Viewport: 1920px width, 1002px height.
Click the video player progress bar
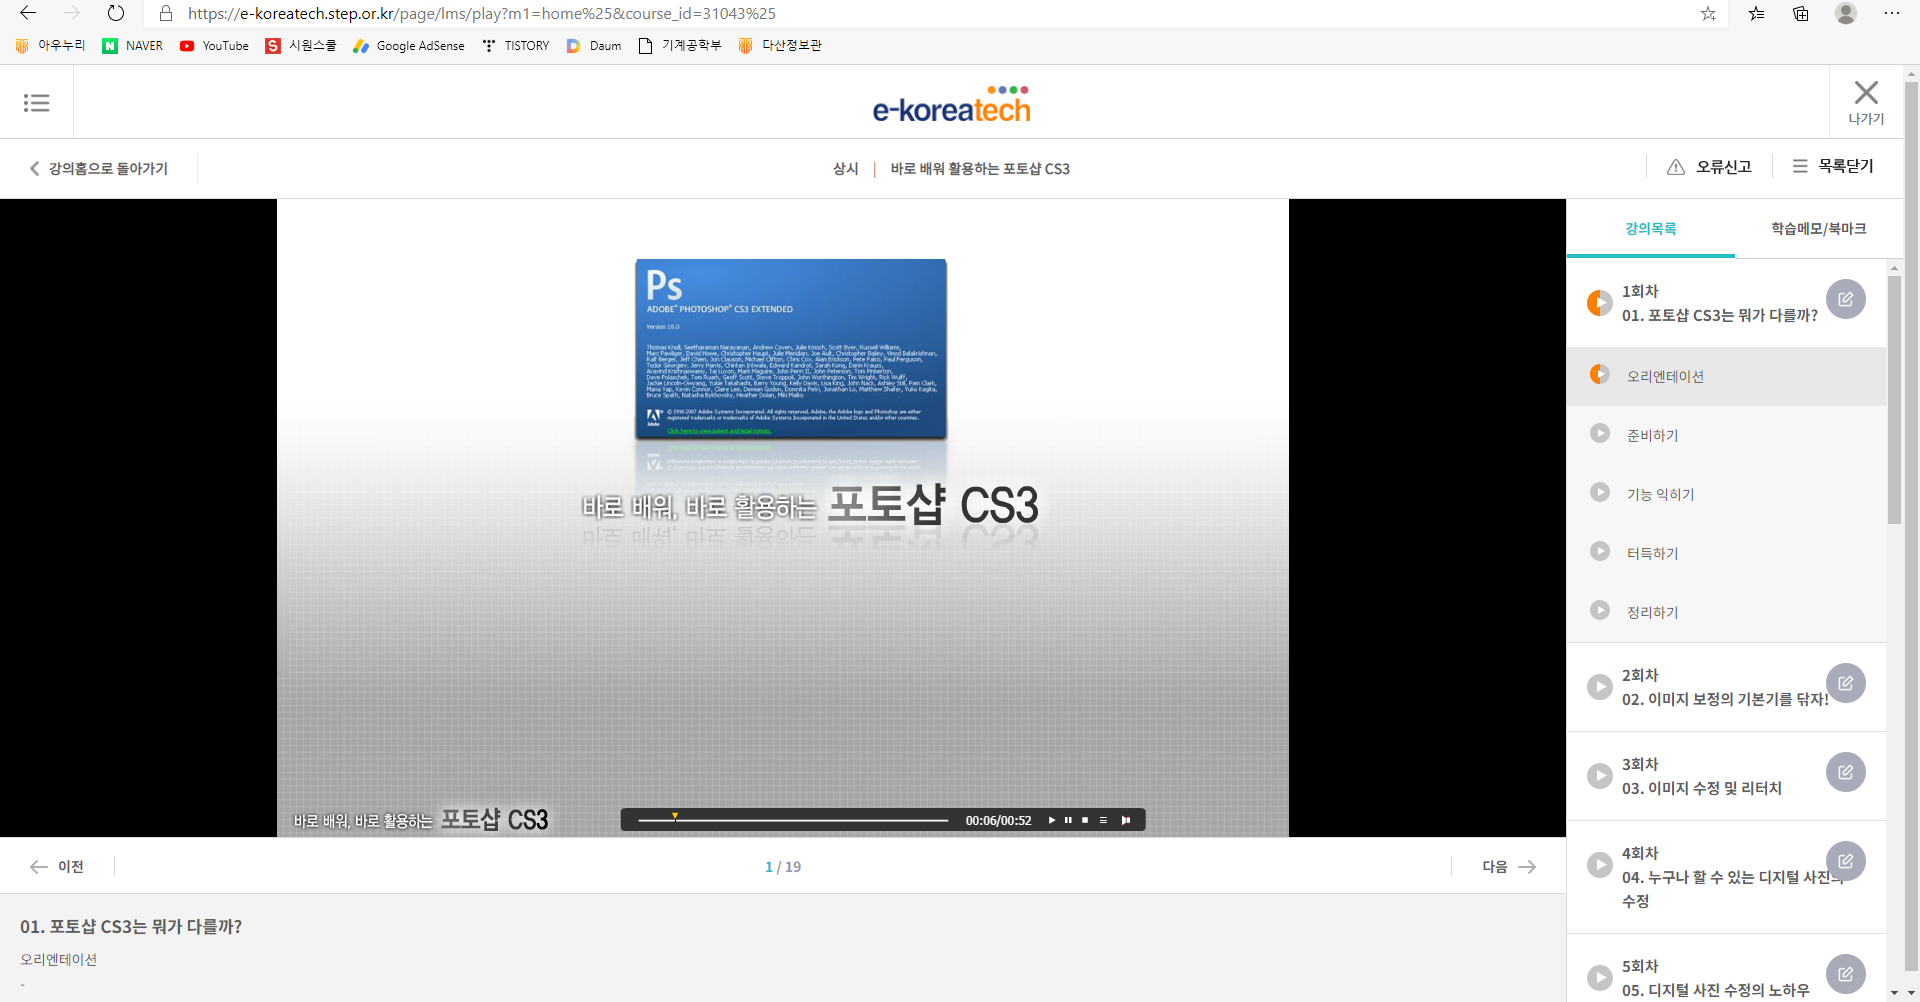(x=793, y=820)
